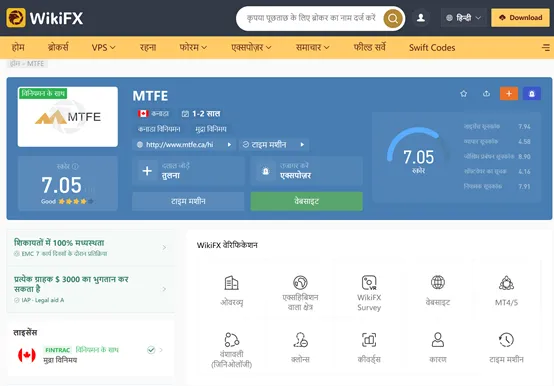Click the MTFE breadcrumb
Viewport: 554px width, 386px height.
click(35, 64)
